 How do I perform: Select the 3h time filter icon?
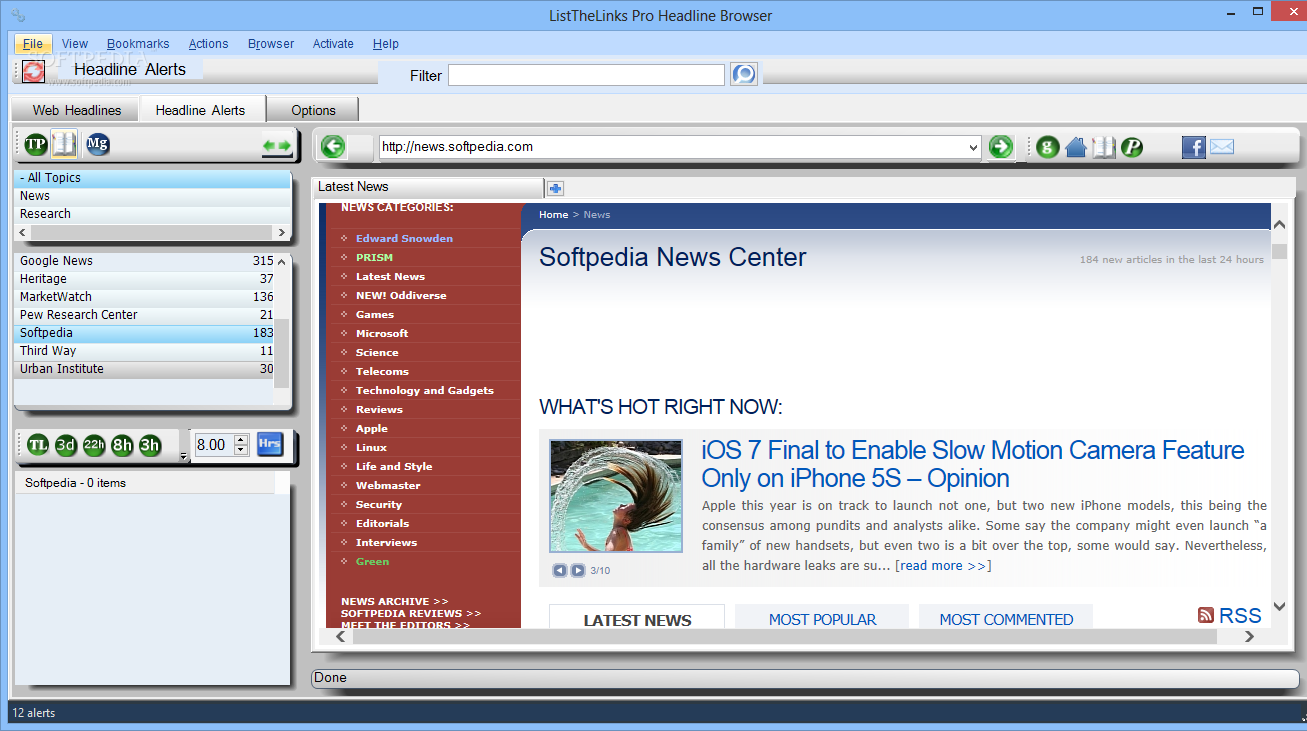(x=150, y=445)
